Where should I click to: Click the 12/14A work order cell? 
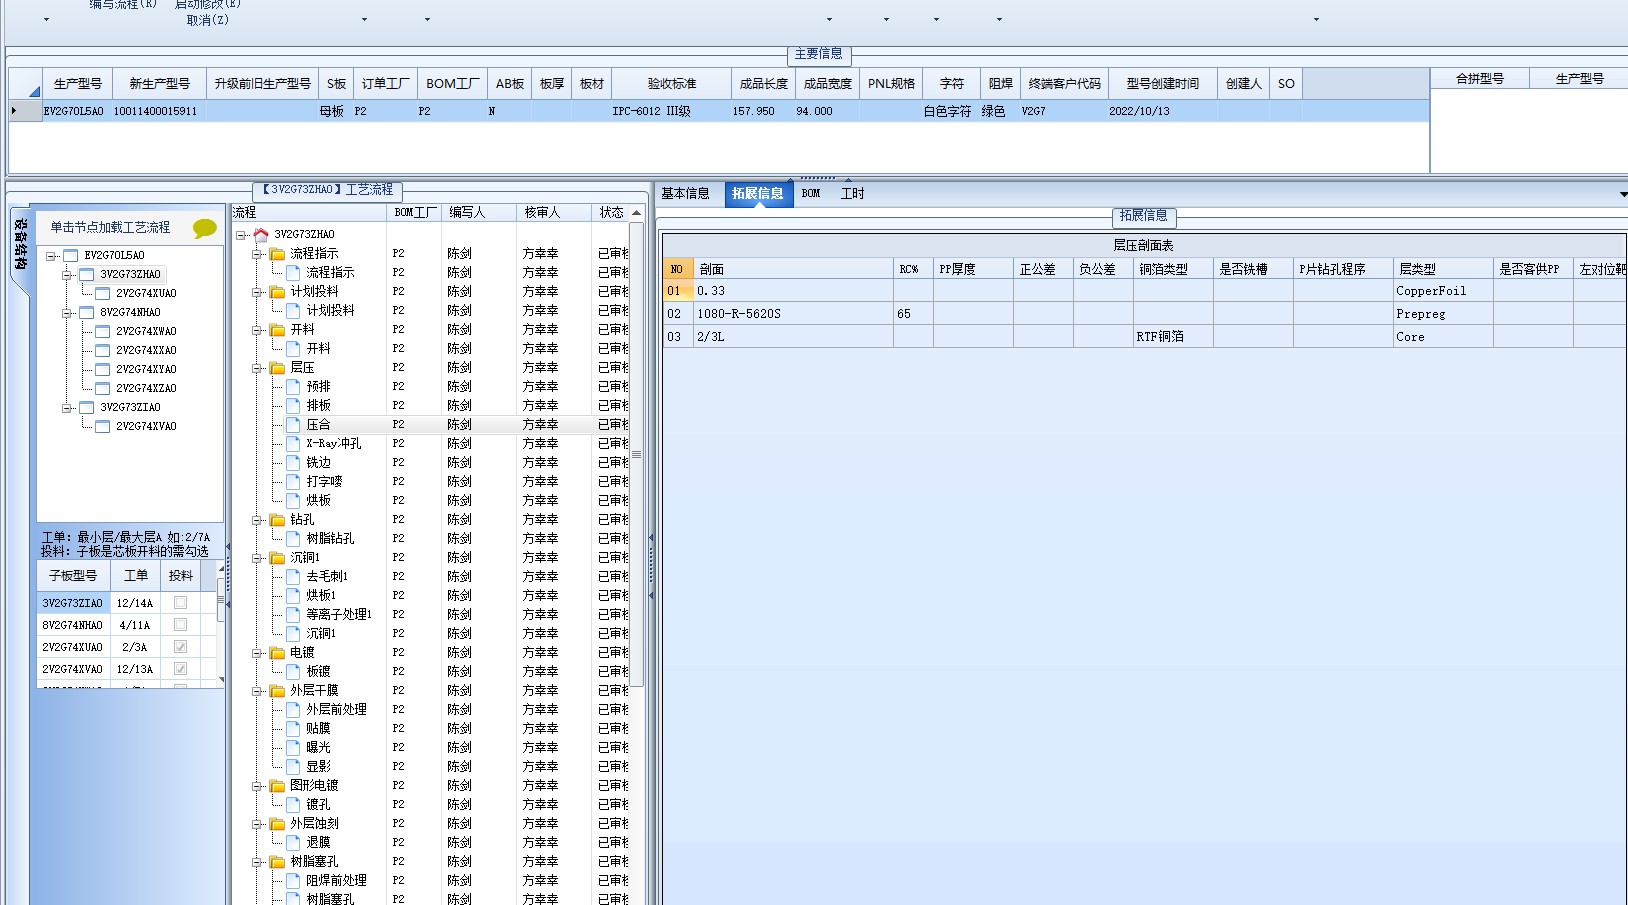click(x=135, y=603)
